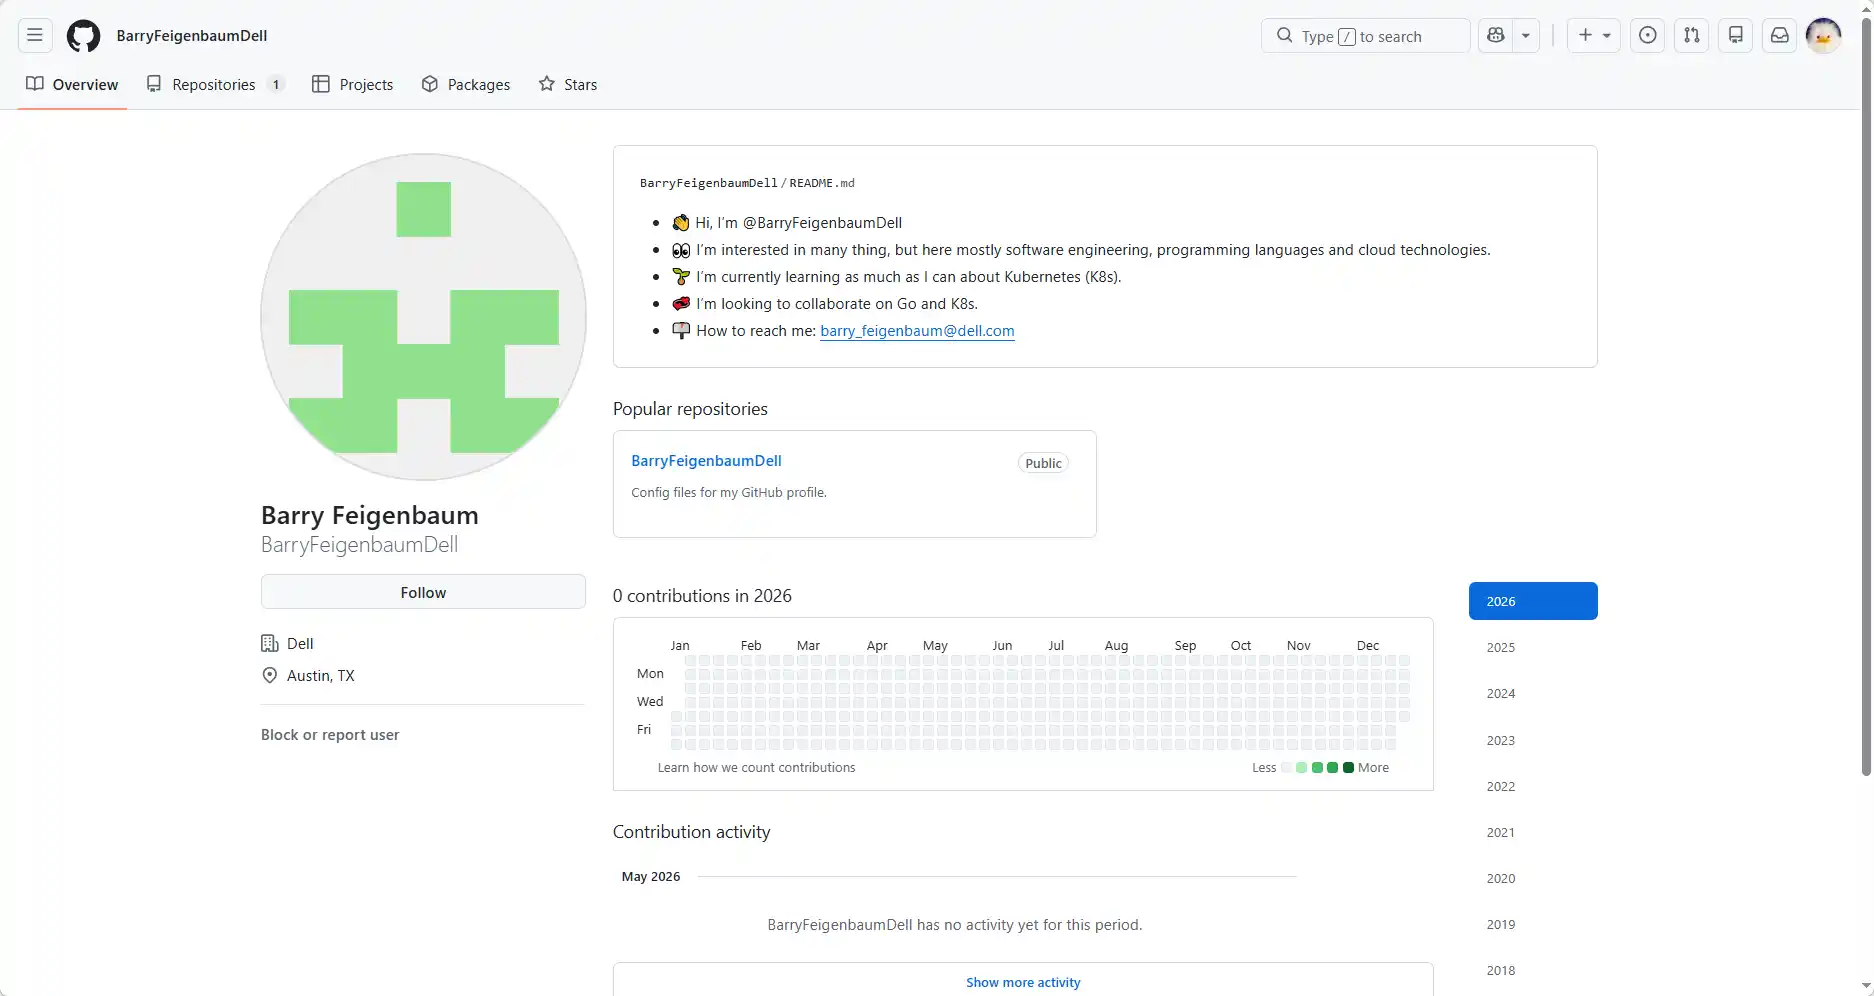This screenshot has height=996, width=1874.
Task: Open the Create new plus menu
Action: coord(1594,36)
